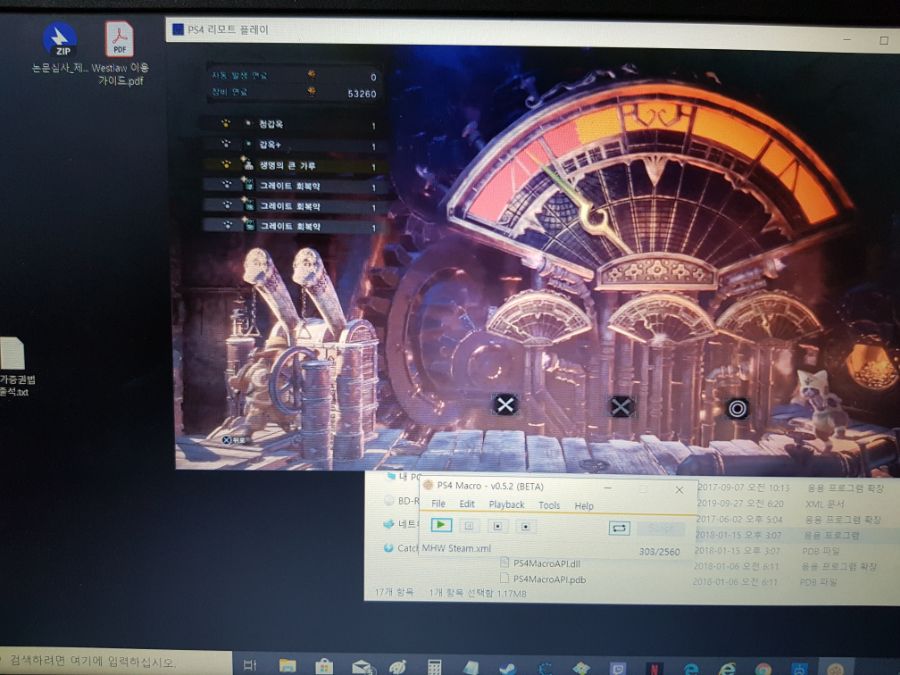Click the 뒤로 back prompt in game

click(x=234, y=440)
